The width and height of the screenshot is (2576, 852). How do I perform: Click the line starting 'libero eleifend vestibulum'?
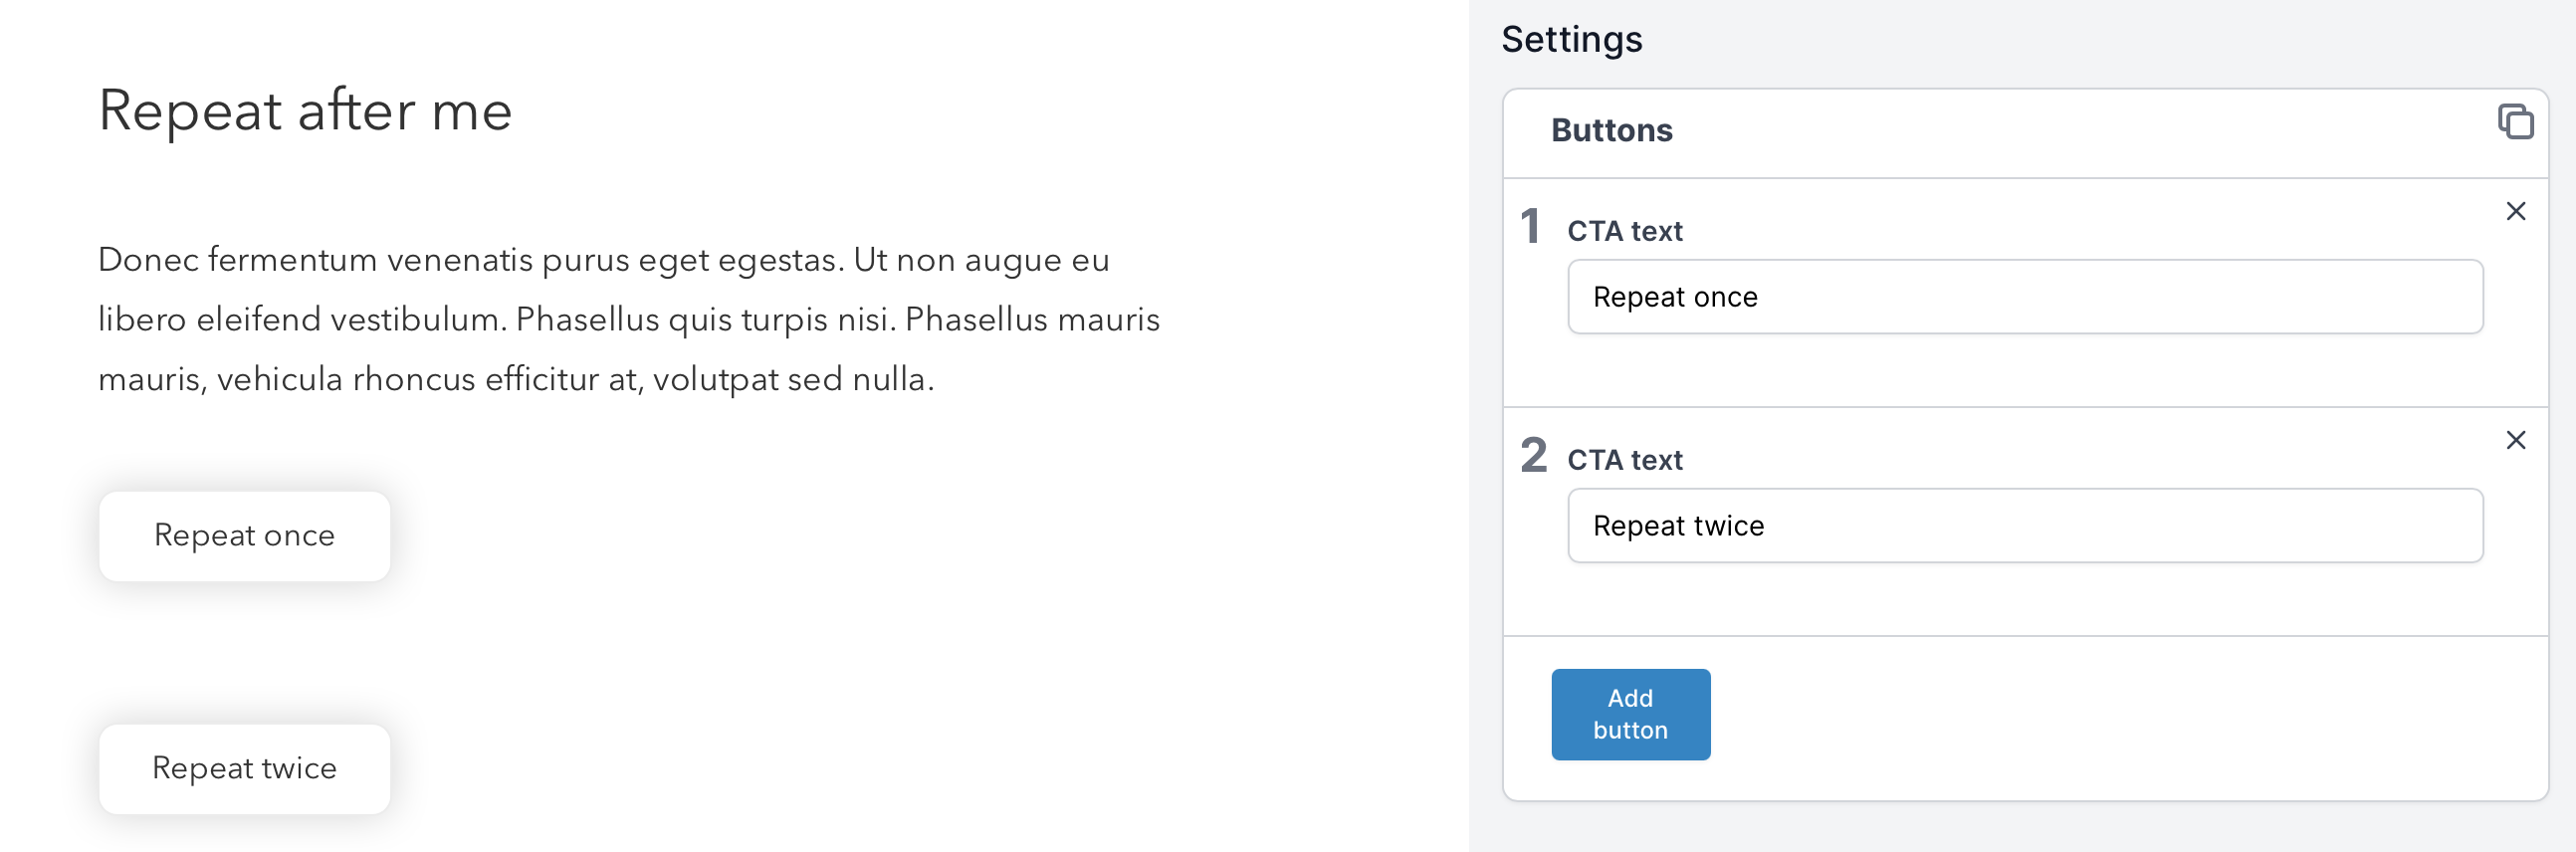629,320
